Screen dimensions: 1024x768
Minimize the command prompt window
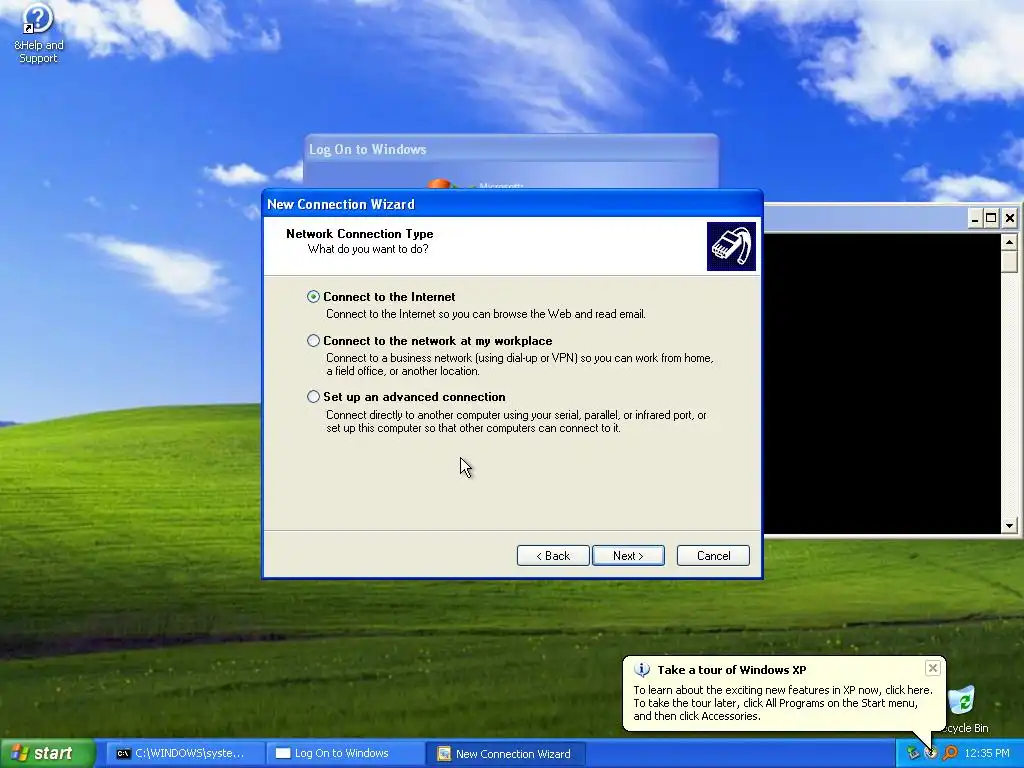[974, 218]
